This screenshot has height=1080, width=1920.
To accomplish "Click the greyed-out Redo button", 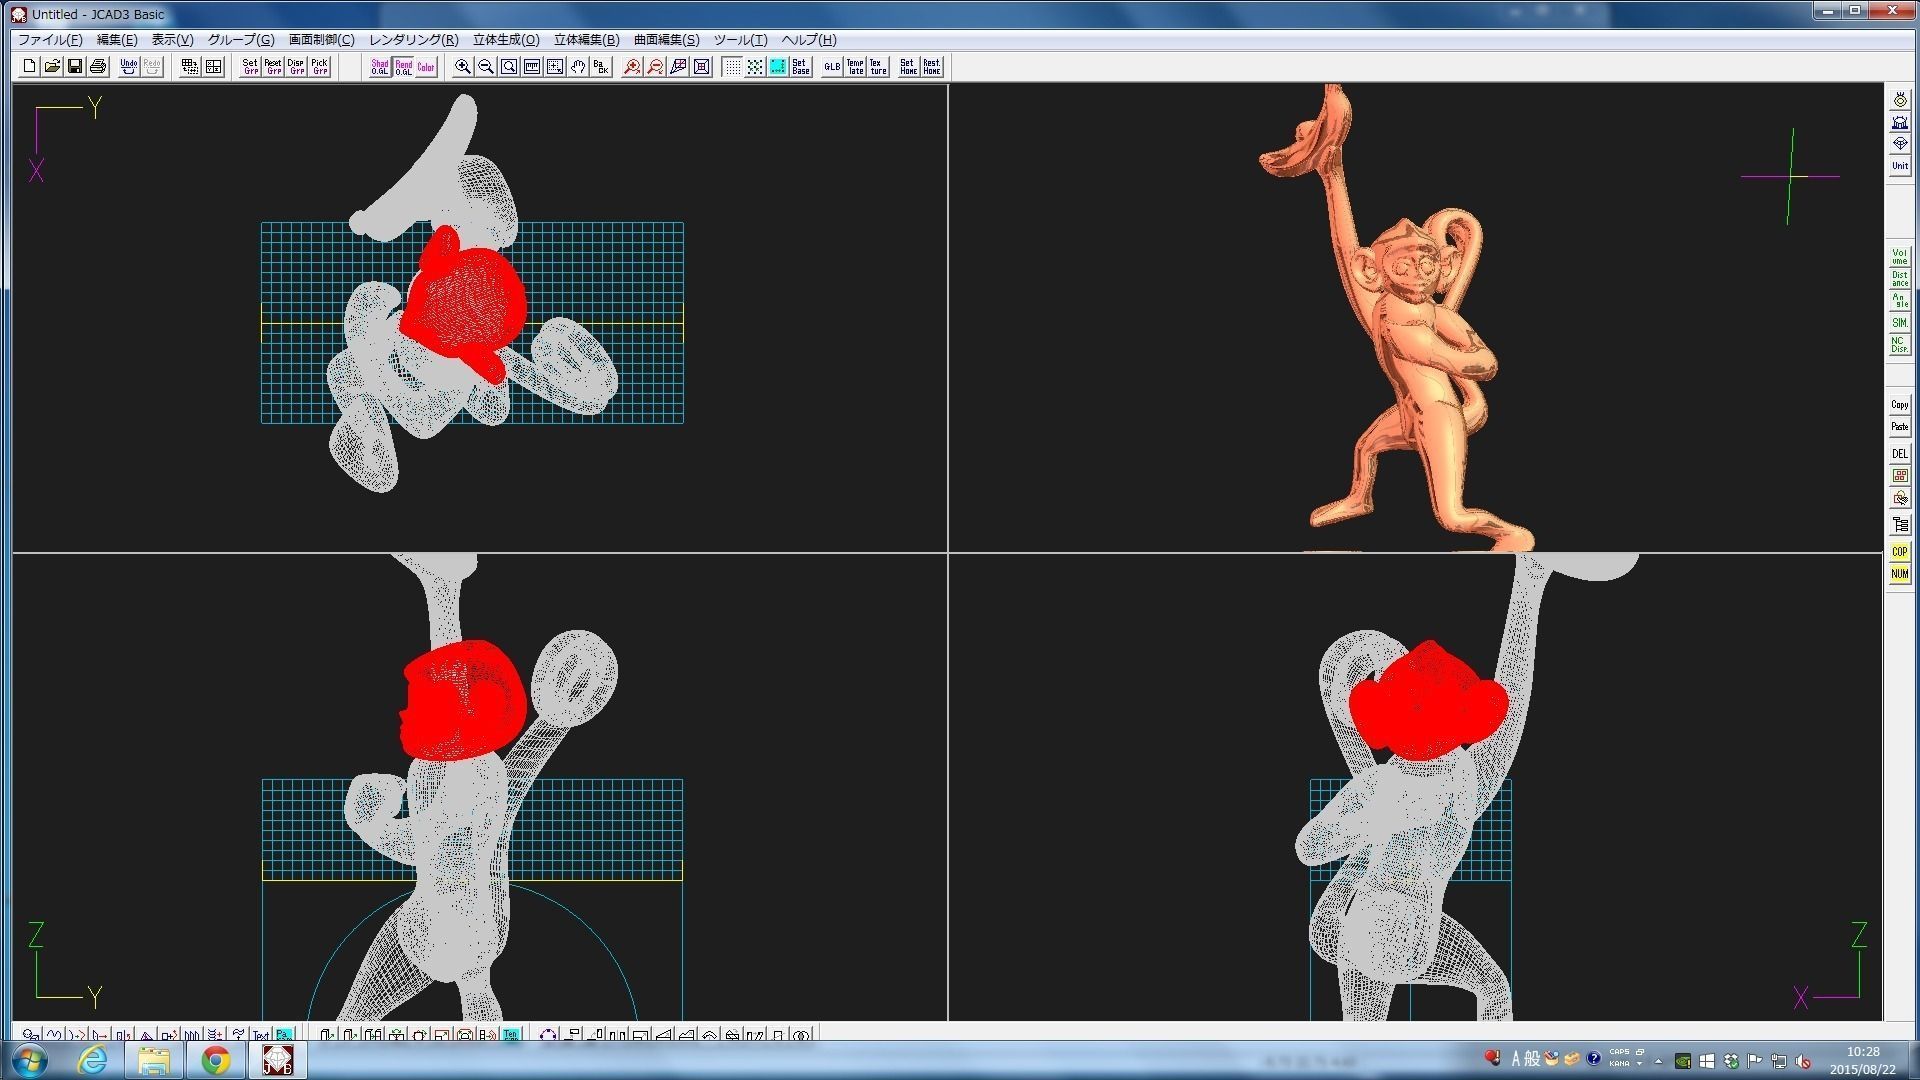I will (x=152, y=67).
